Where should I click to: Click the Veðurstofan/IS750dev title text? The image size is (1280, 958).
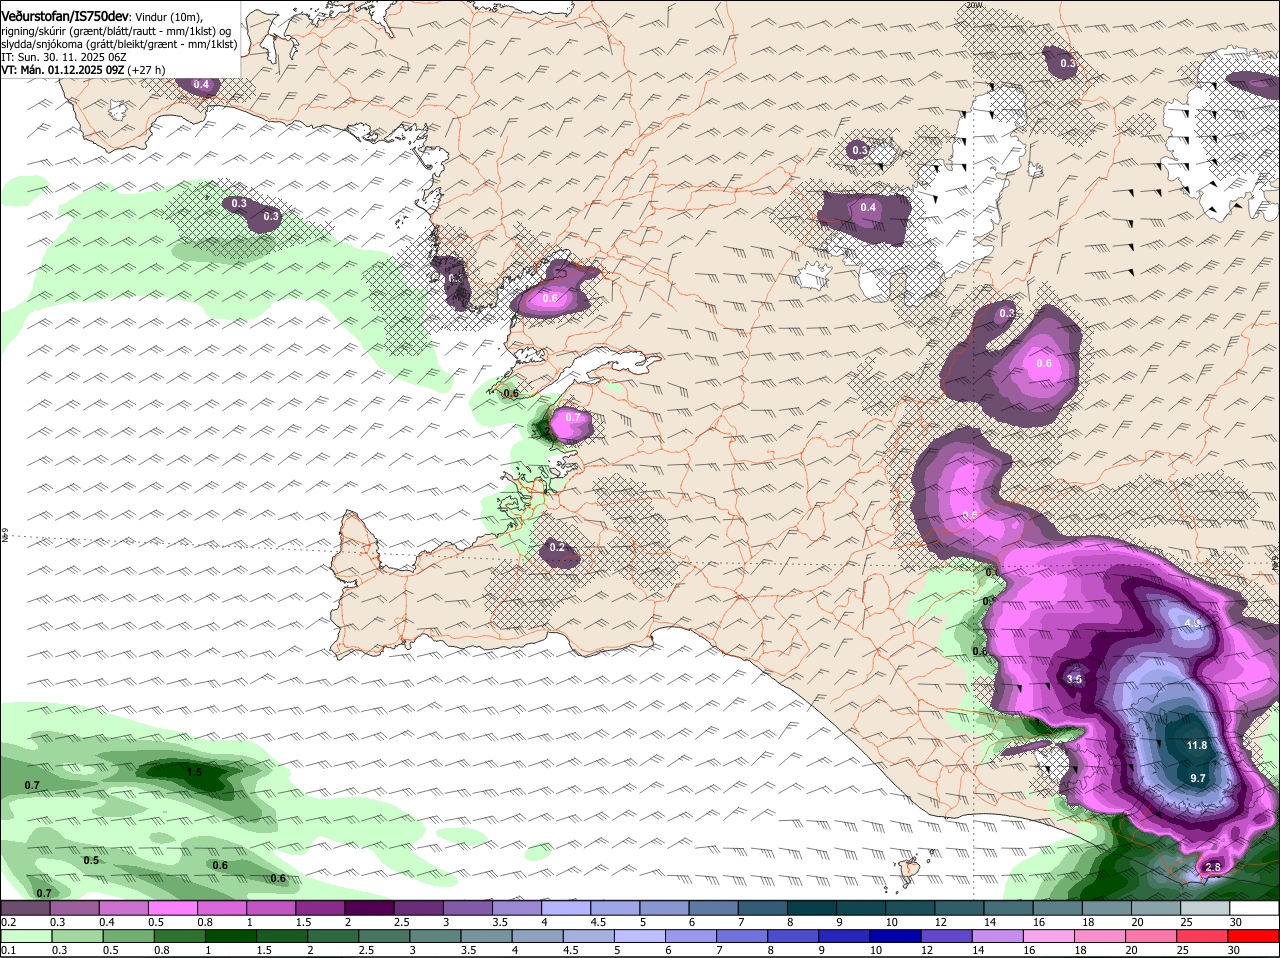[x=65, y=17]
